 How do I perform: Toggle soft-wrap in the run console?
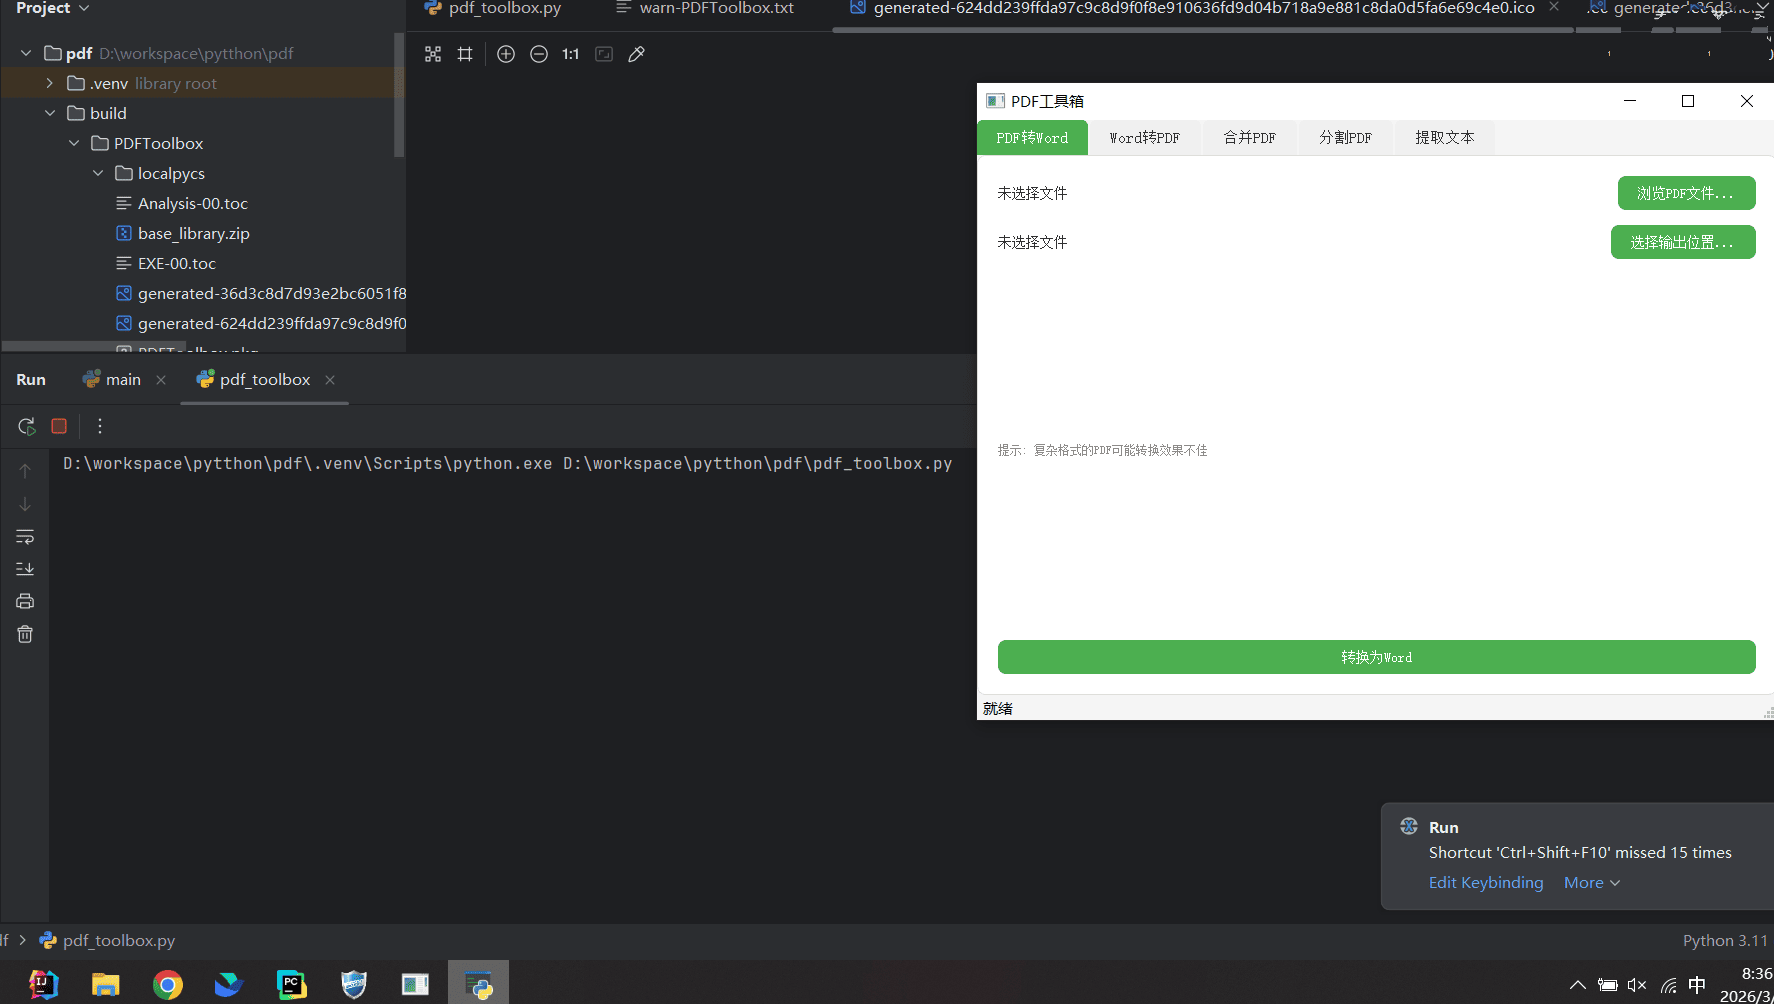coord(25,537)
